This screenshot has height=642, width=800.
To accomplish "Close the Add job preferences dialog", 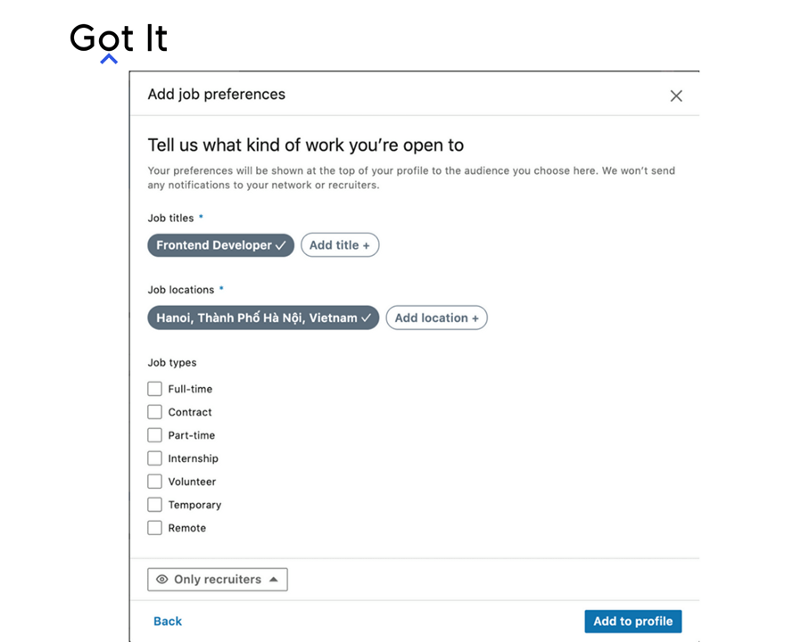I will [x=676, y=96].
